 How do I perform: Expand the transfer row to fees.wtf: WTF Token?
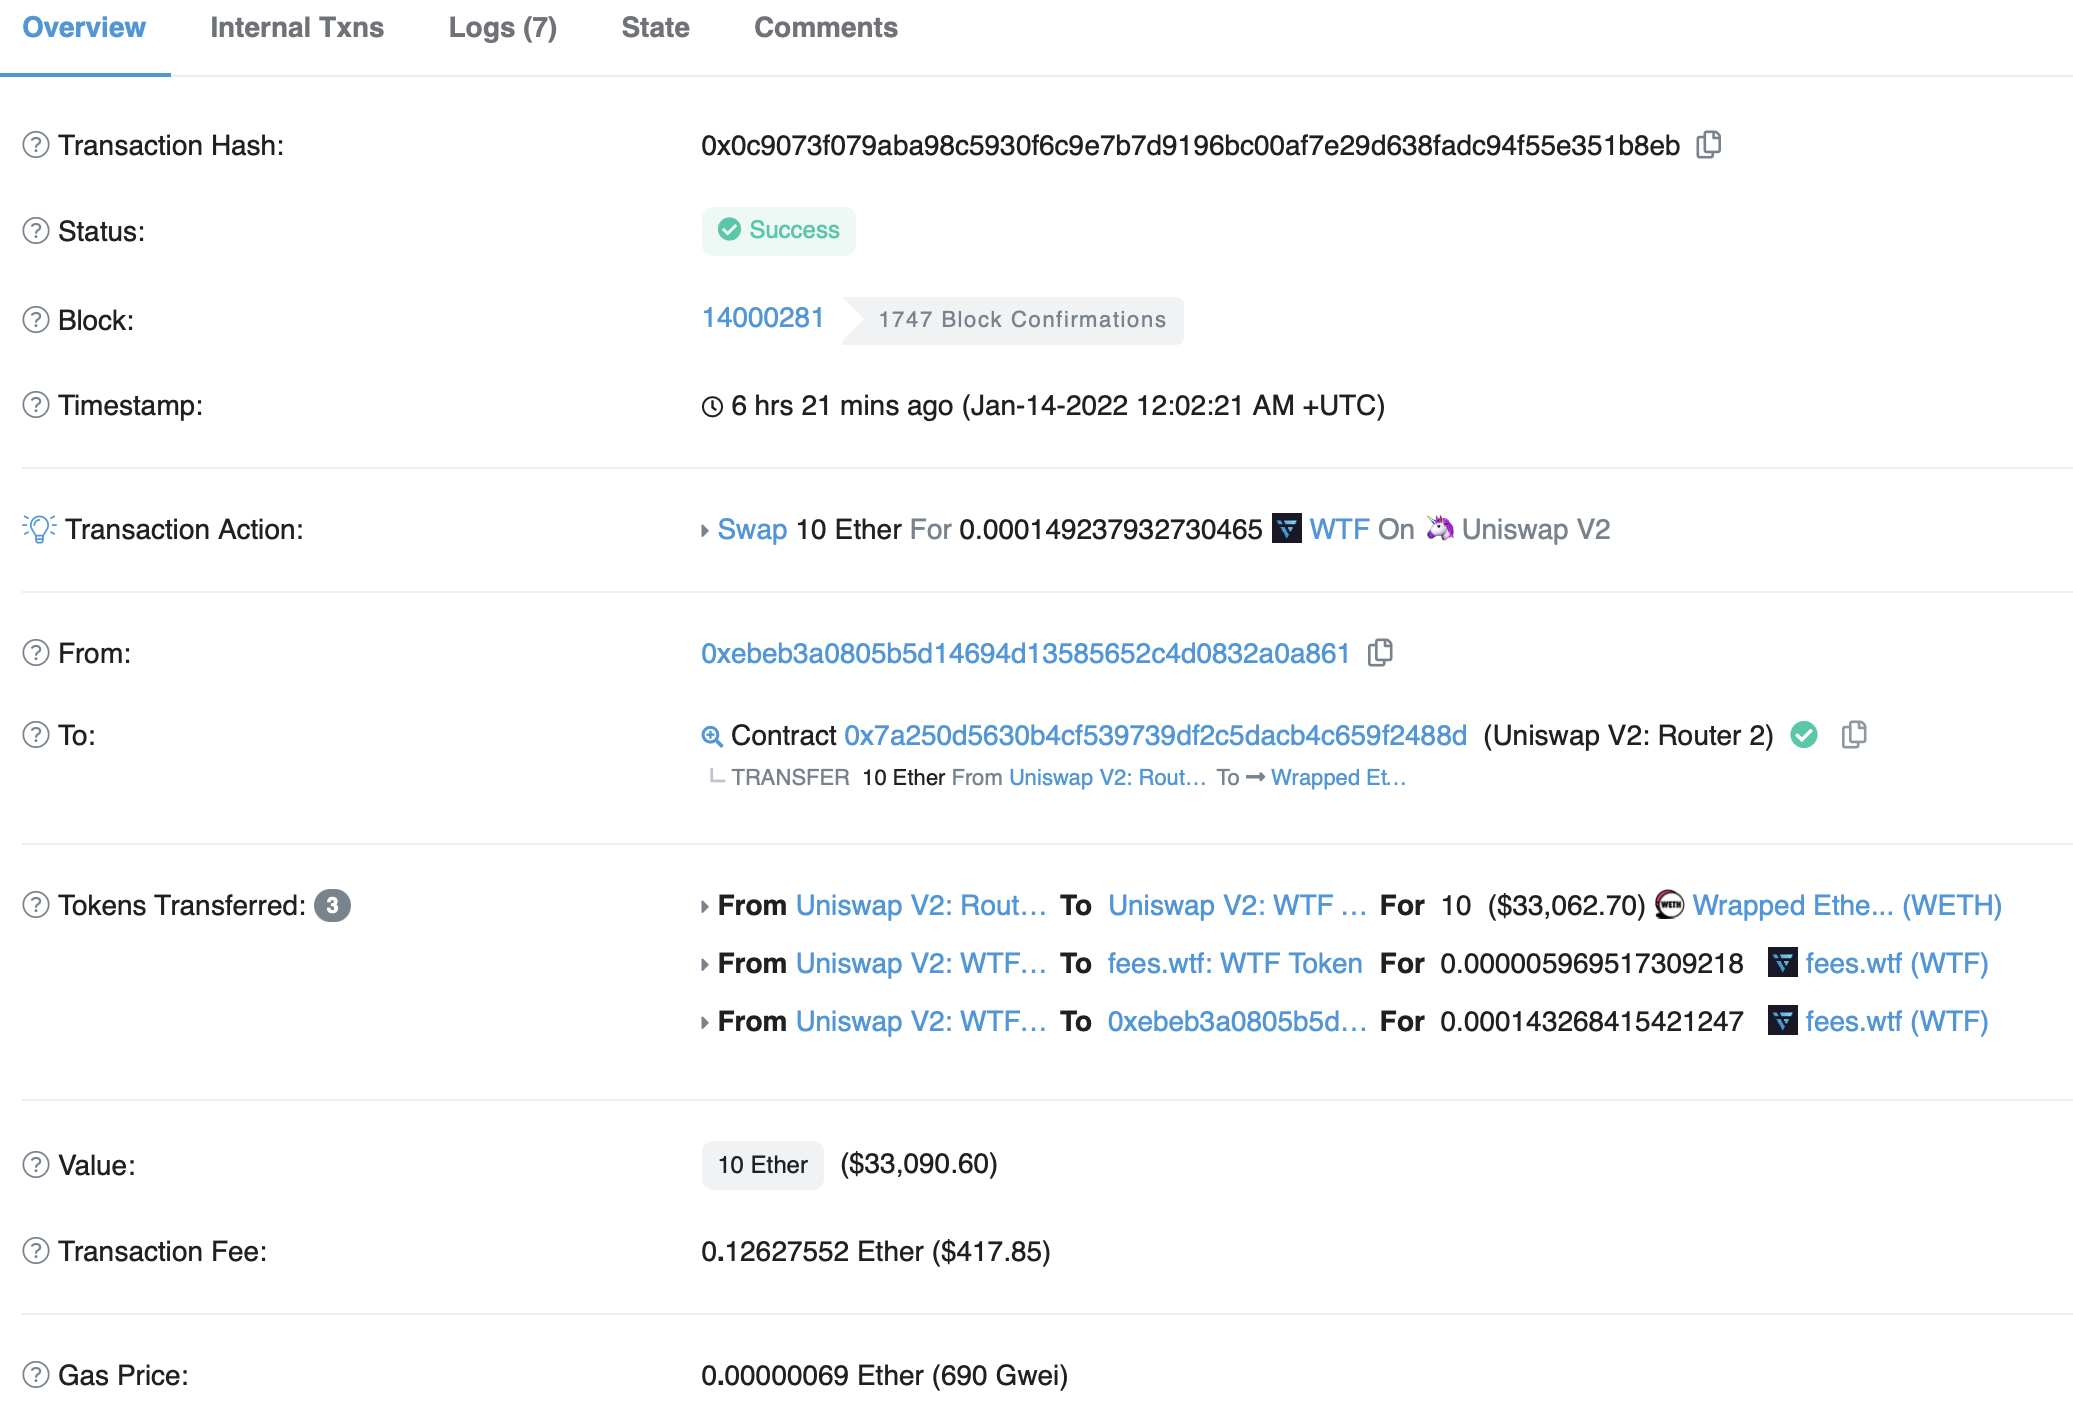pyautogui.click(x=705, y=964)
